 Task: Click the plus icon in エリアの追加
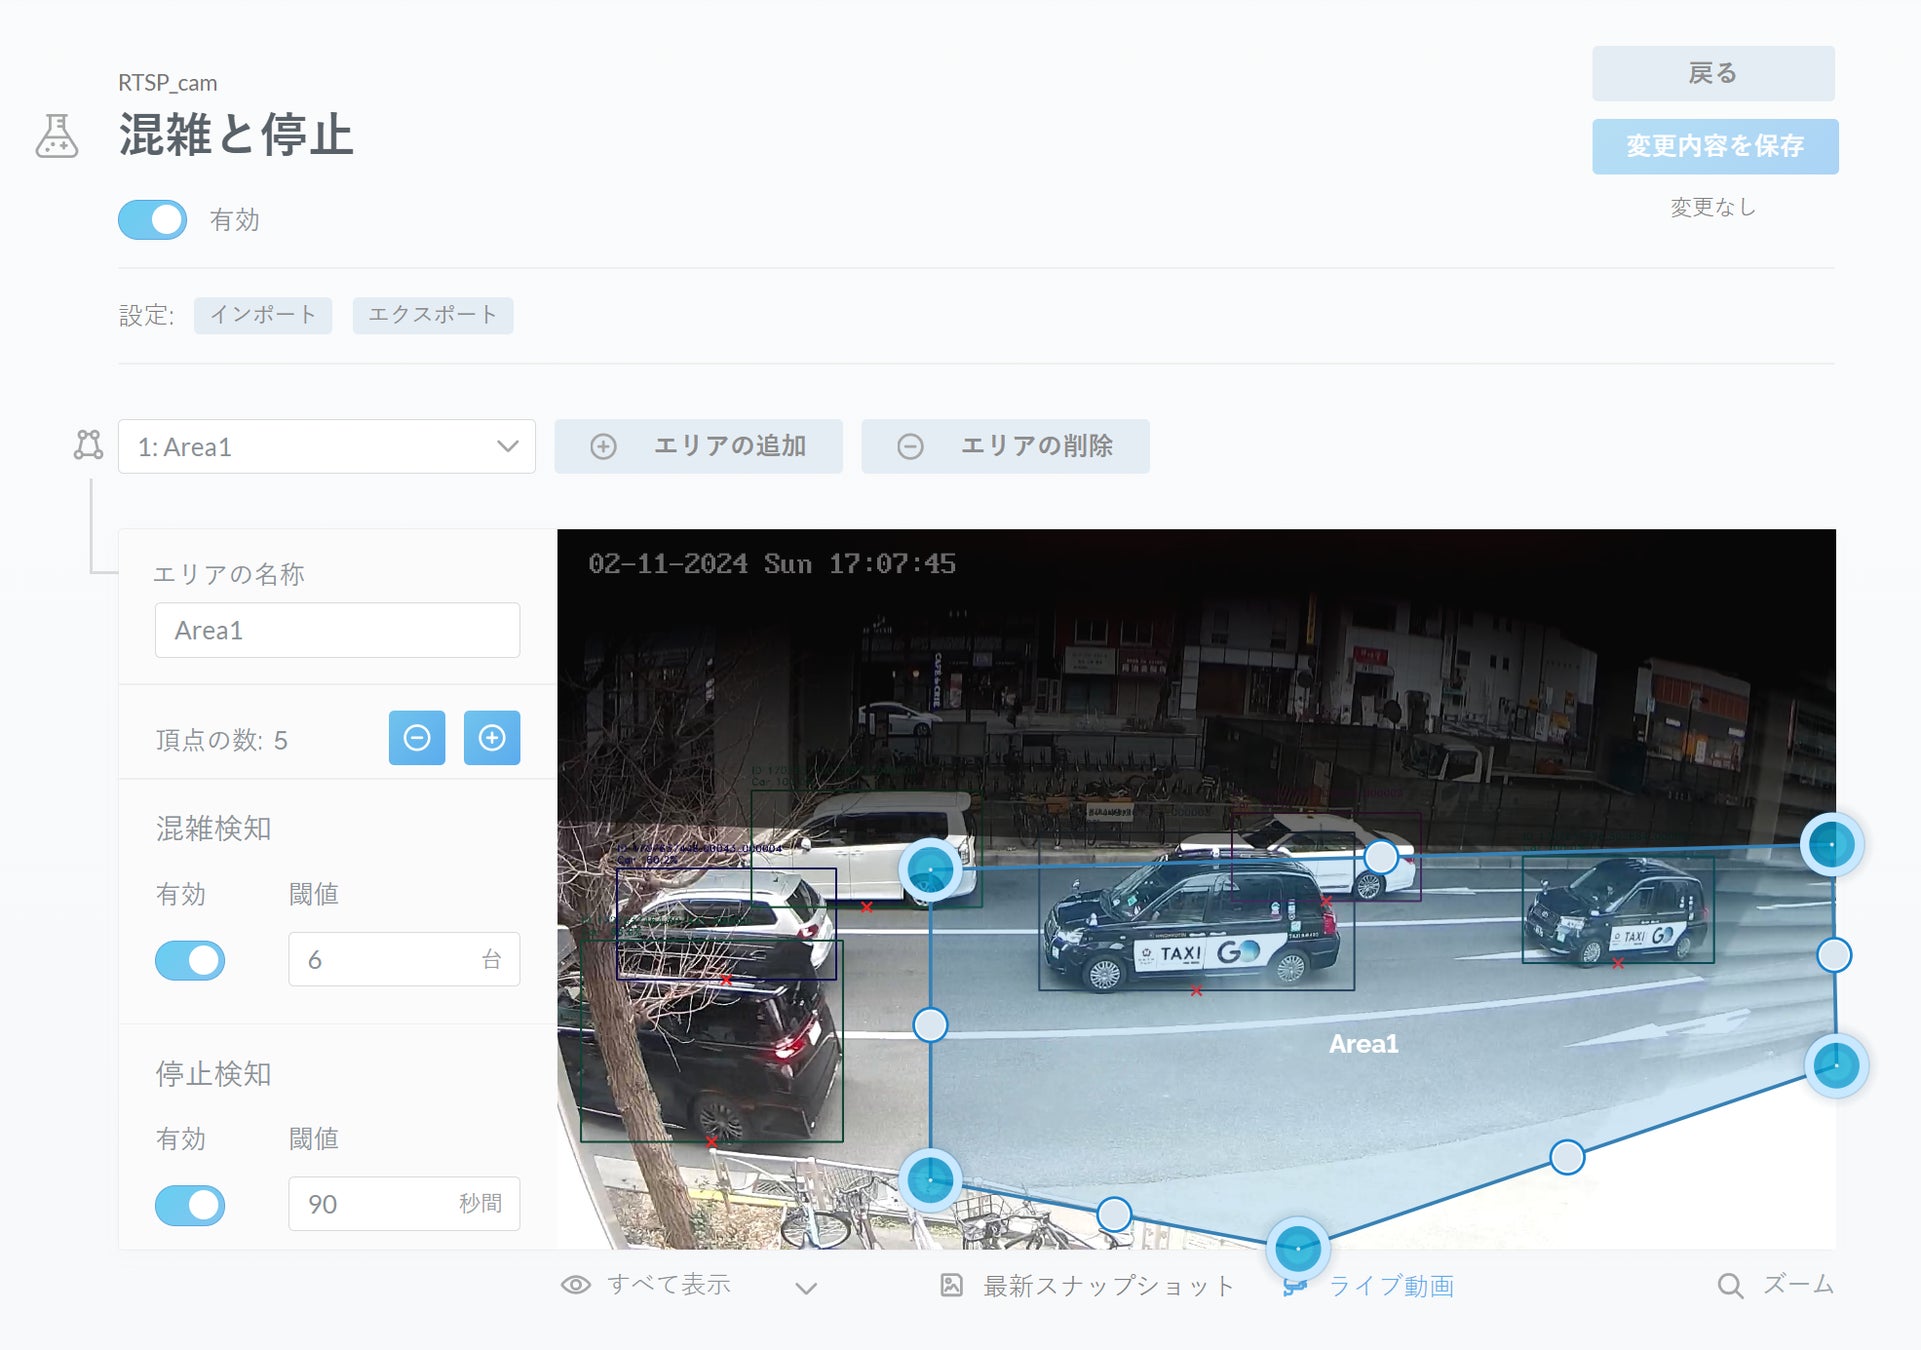[x=603, y=446]
